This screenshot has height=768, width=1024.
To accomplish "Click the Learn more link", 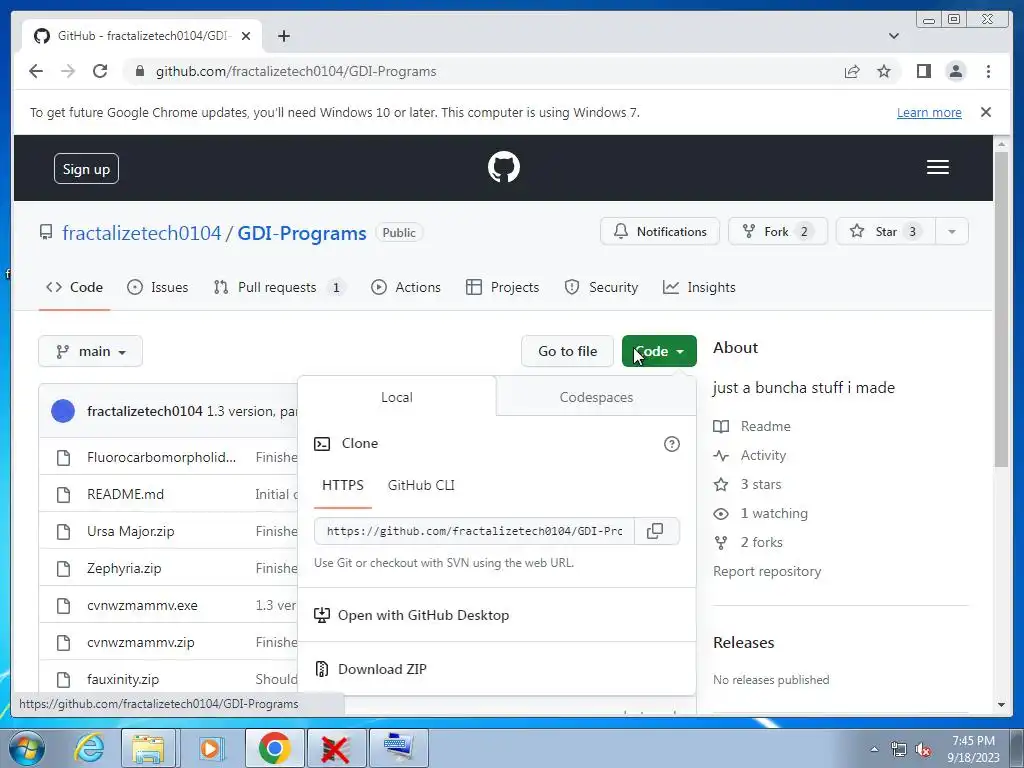I will point(929,112).
